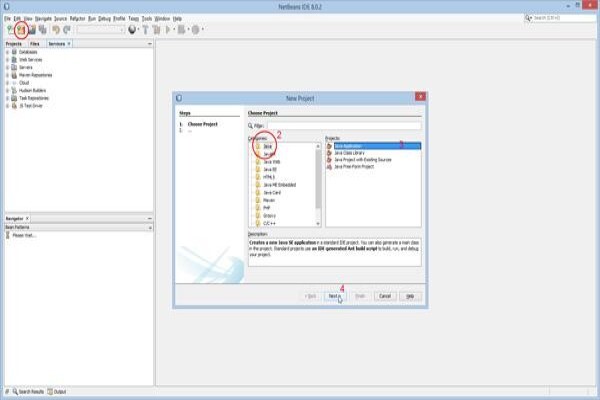600x400 pixels.
Task: Click the Back button in dialog
Action: 310,296
